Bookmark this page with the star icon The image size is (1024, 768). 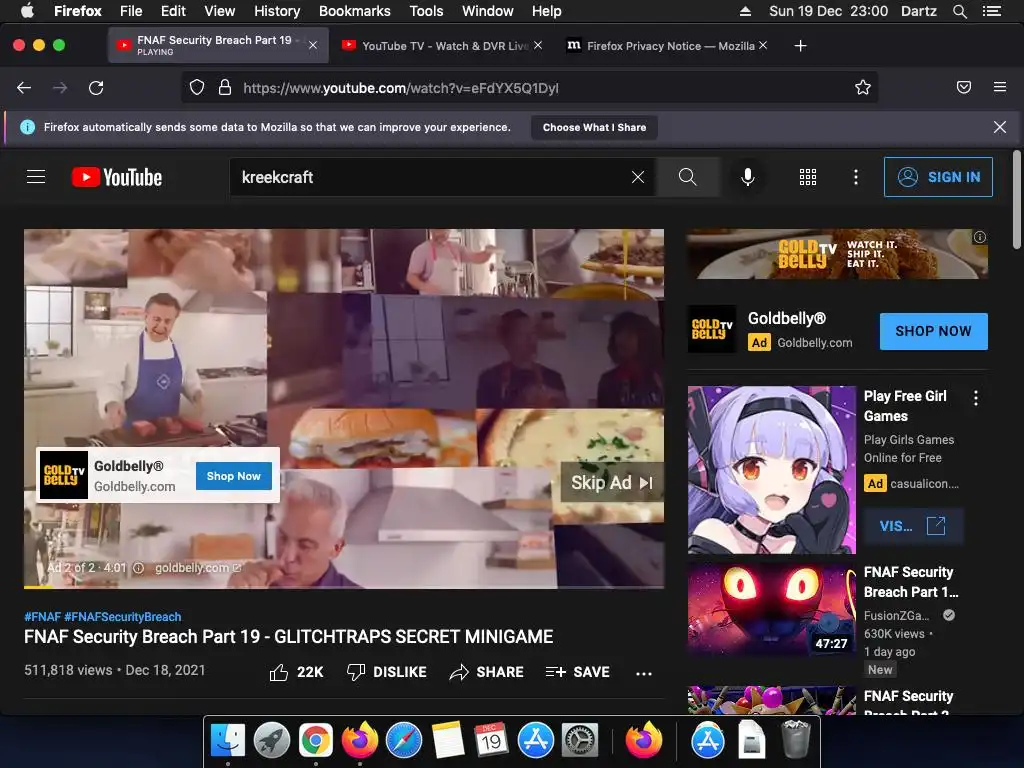863,88
